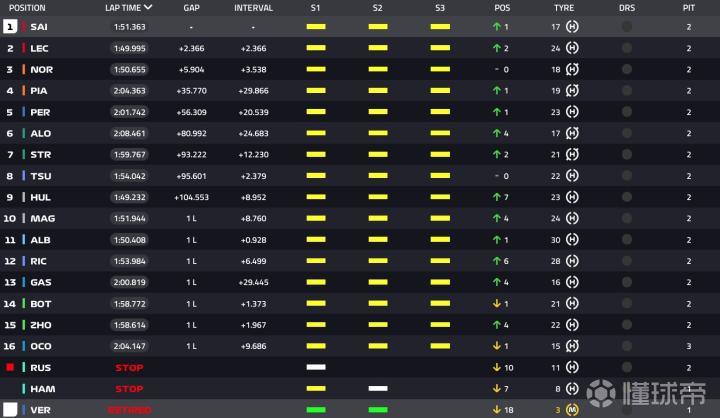Click the green S1 sector bar for VER
The image size is (720, 418).
point(316,410)
